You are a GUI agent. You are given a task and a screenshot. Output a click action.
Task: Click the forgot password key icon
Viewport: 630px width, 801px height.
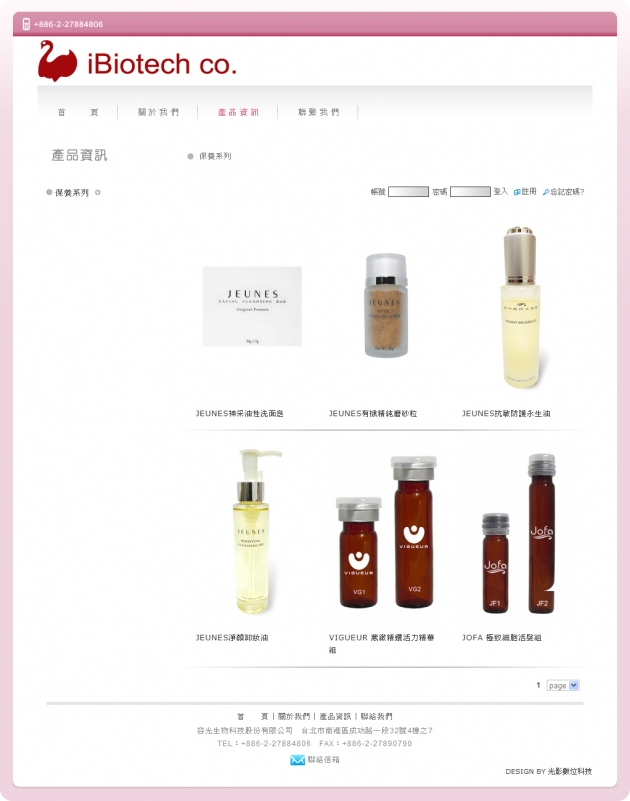click(x=546, y=192)
